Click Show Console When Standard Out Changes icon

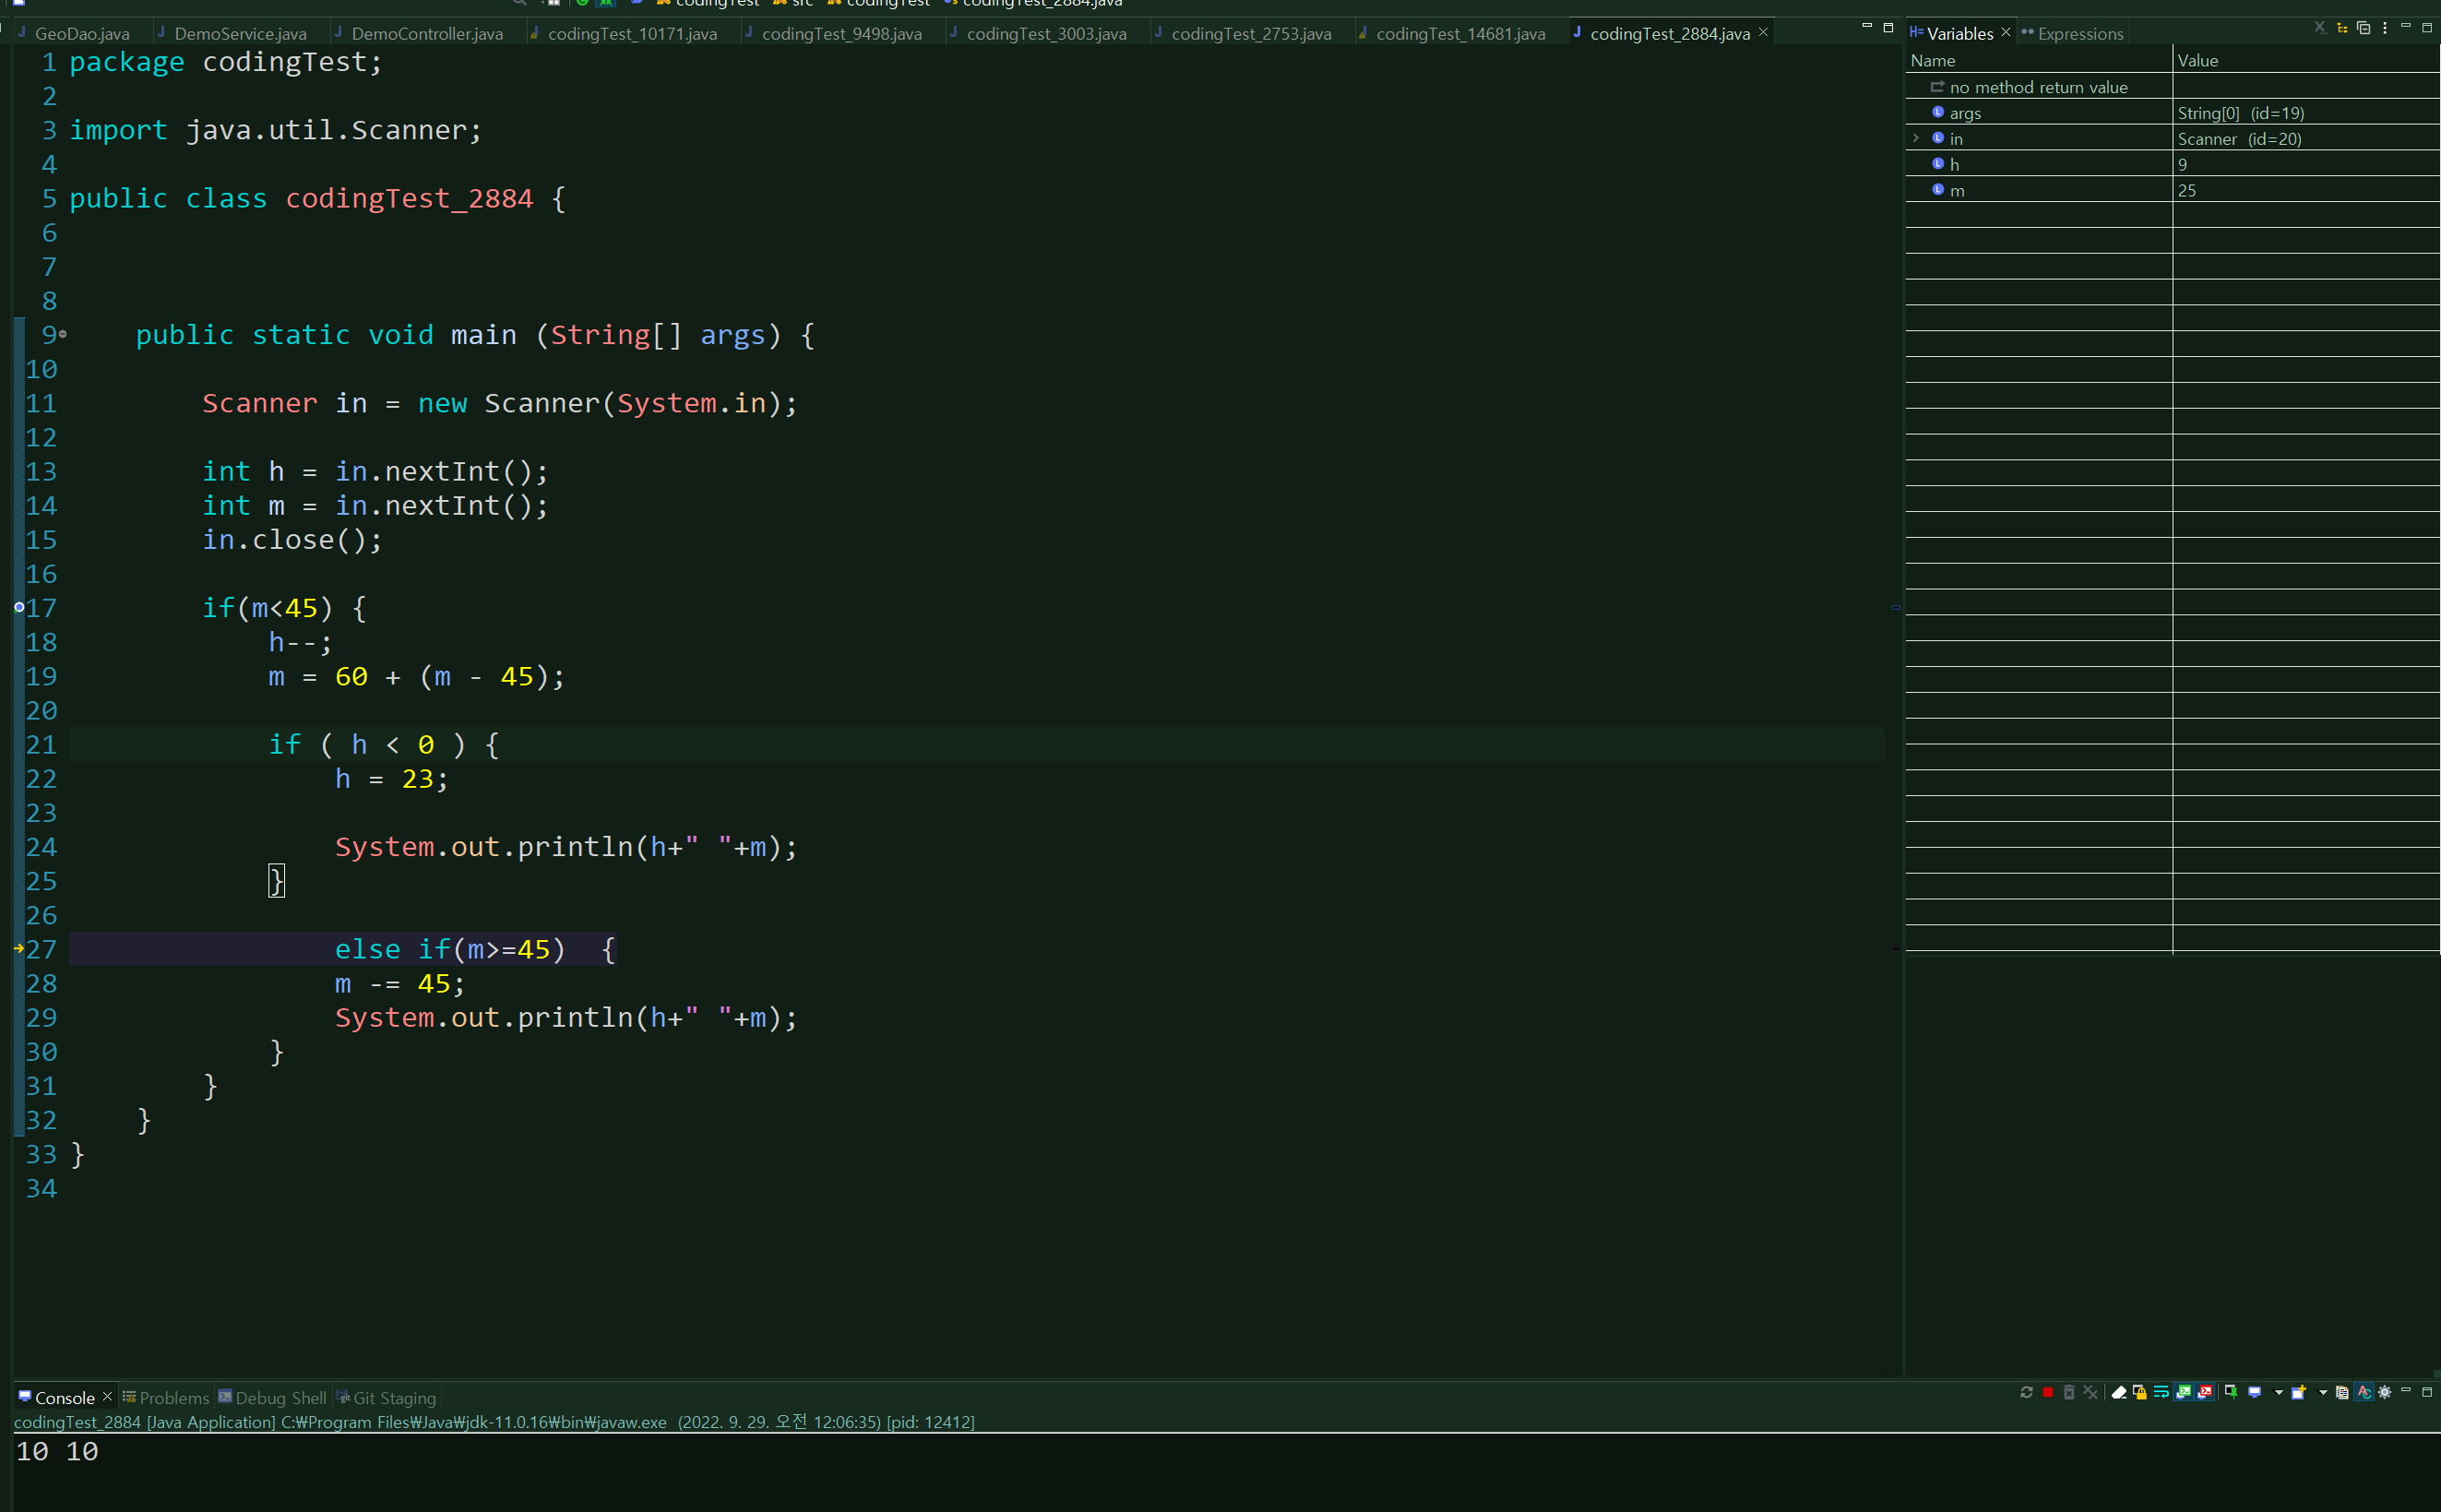(2184, 1393)
